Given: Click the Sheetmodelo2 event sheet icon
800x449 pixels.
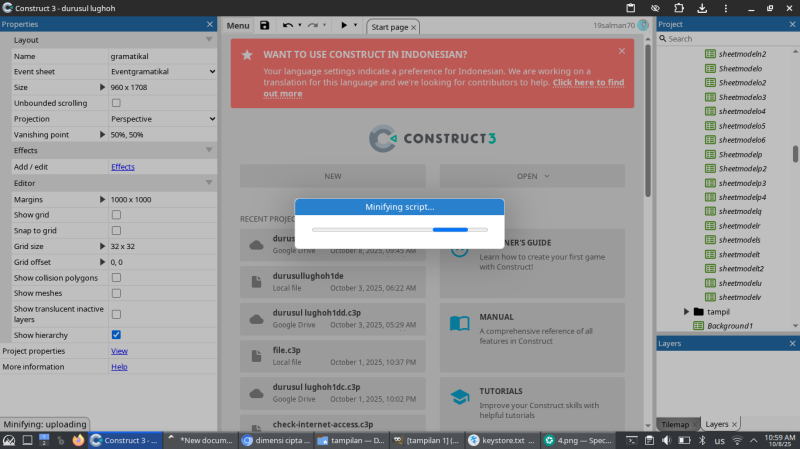Looking at the screenshot, I should point(711,83).
